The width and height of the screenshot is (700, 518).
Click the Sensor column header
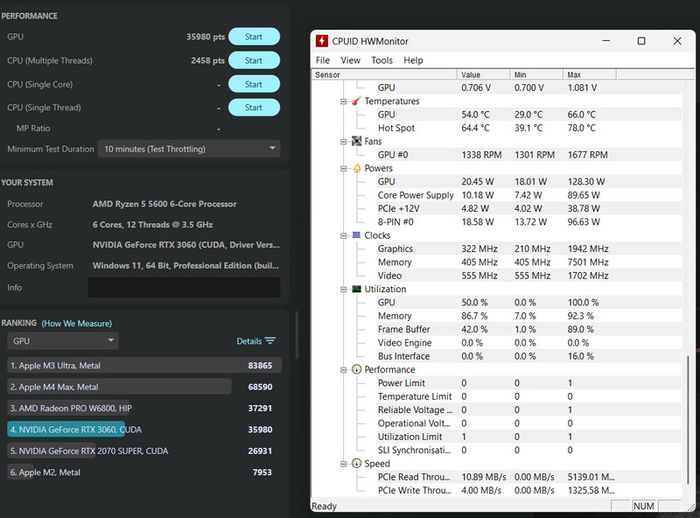pyautogui.click(x=384, y=75)
